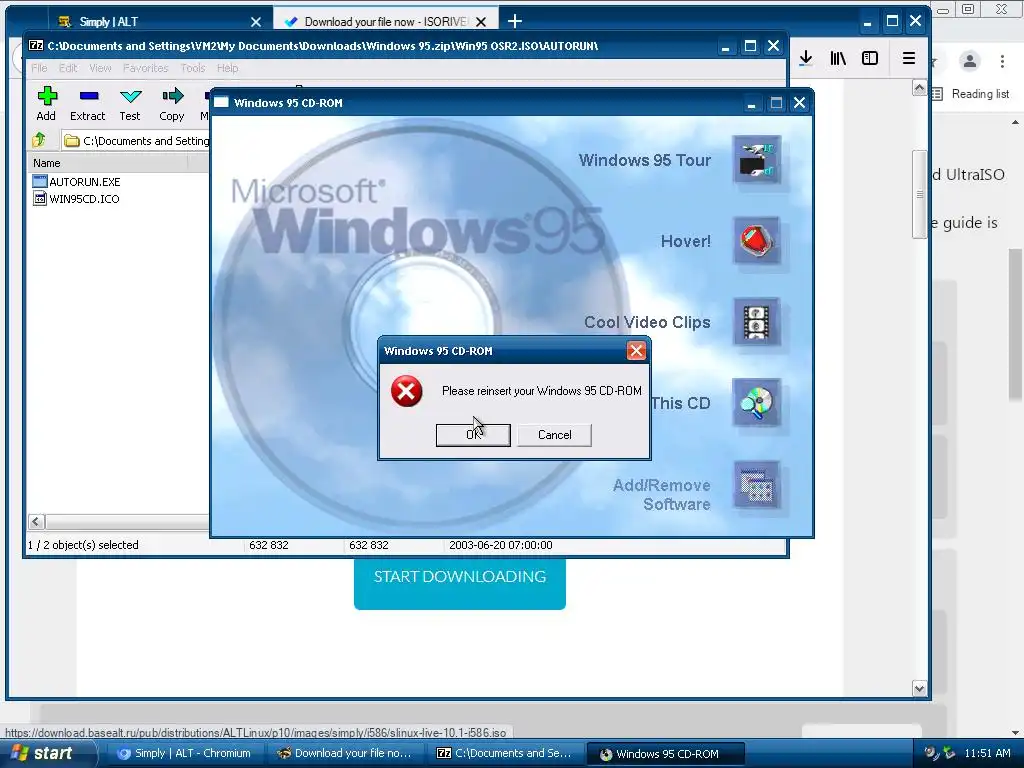This screenshot has width=1024, height=768.
Task: Open the browser hamburger menu
Action: coord(908,58)
